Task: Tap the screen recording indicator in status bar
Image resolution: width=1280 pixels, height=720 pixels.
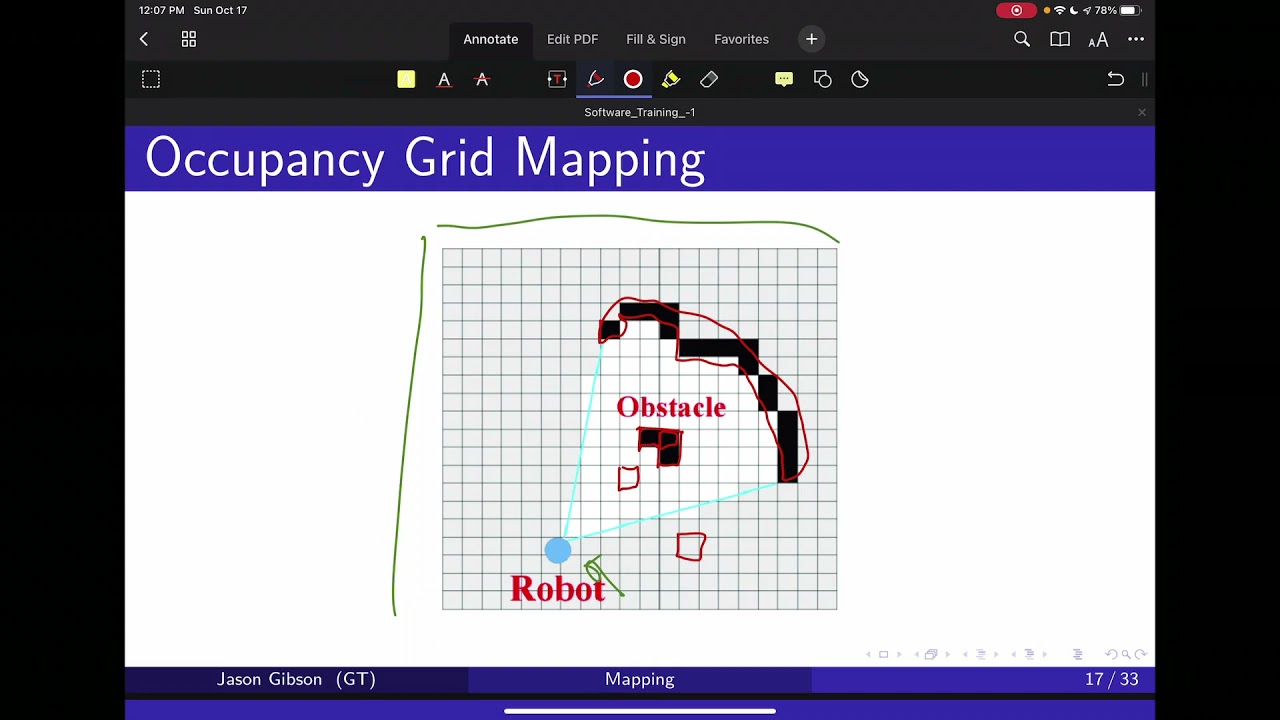Action: point(1016,10)
